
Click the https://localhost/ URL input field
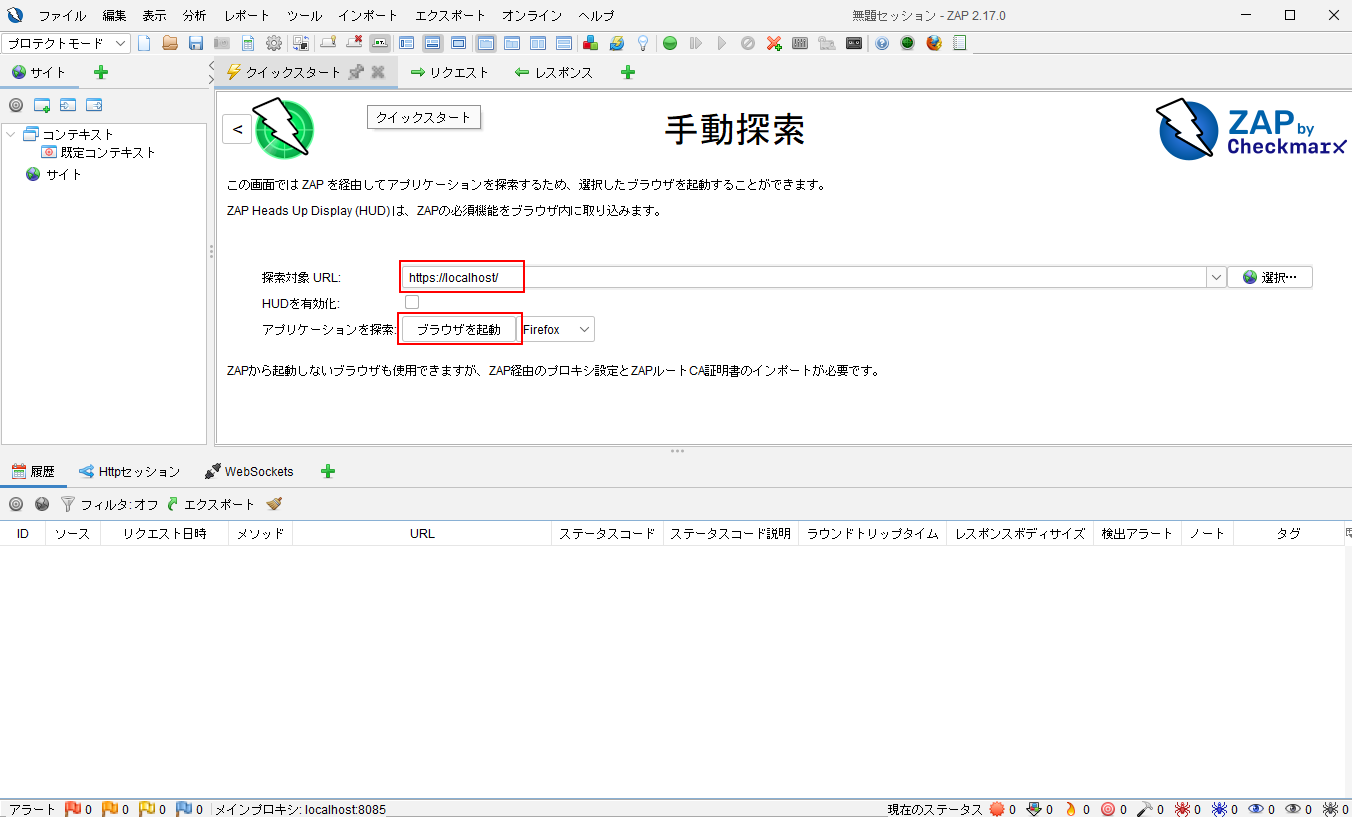tap(803, 277)
